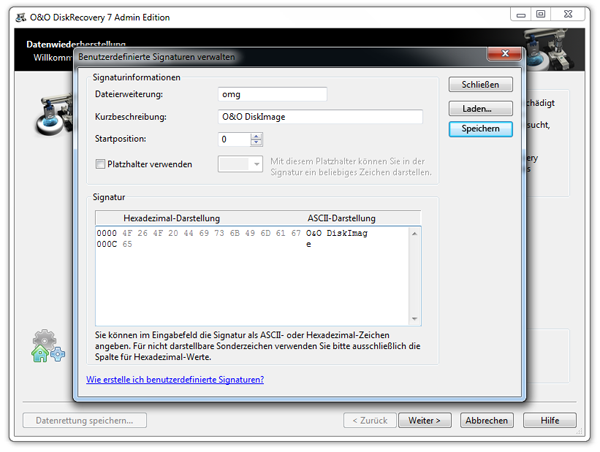Screen dimensions: 600x452
Task: Enable the Platzhalter verwenden checkbox
Action: 100,164
